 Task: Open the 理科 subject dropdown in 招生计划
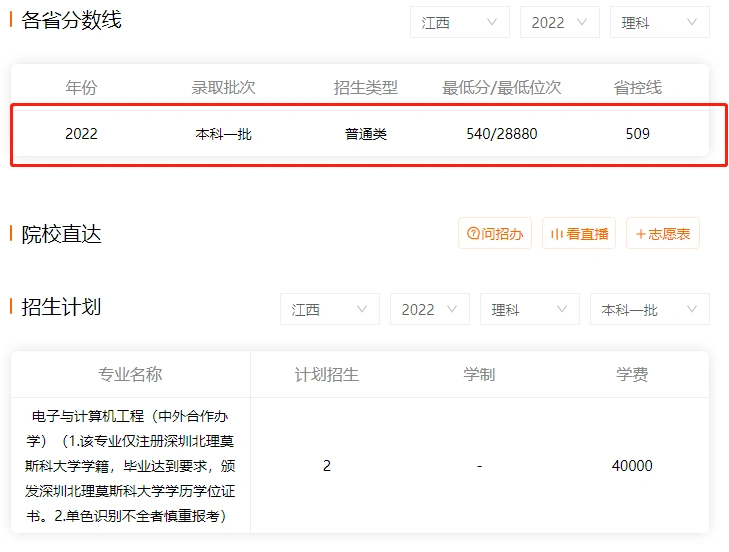pos(530,309)
